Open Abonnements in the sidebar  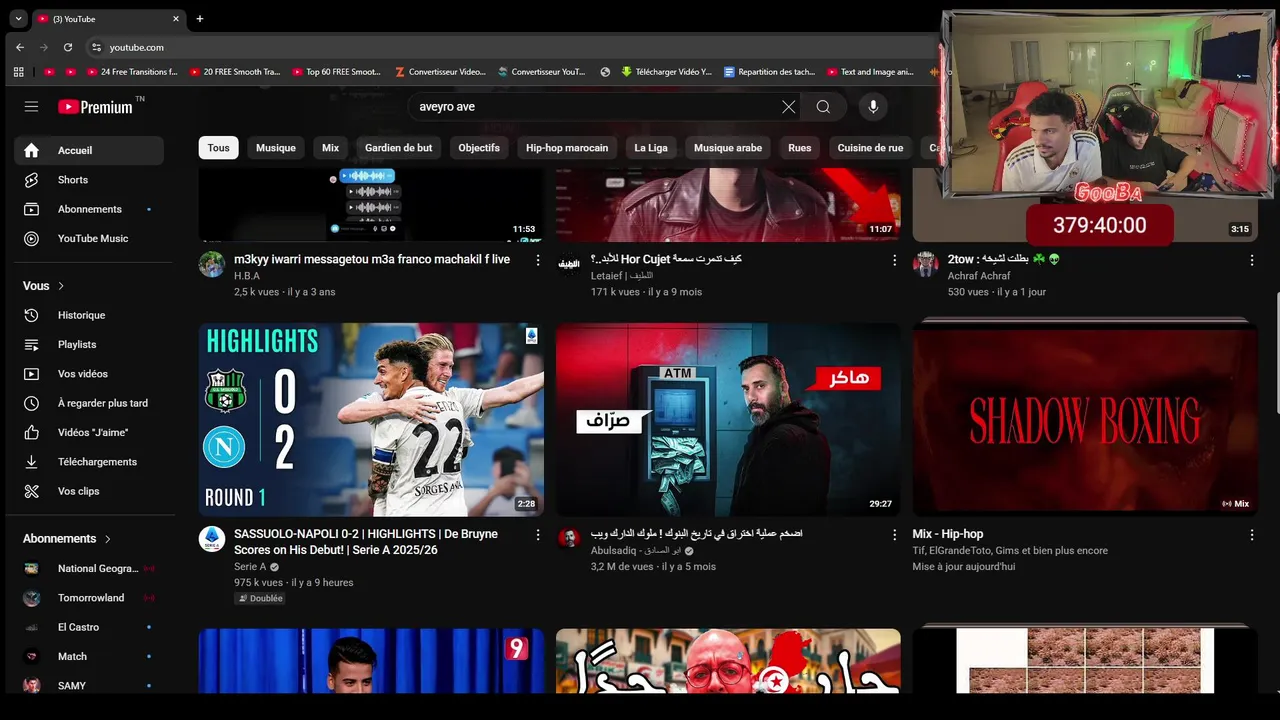89,209
